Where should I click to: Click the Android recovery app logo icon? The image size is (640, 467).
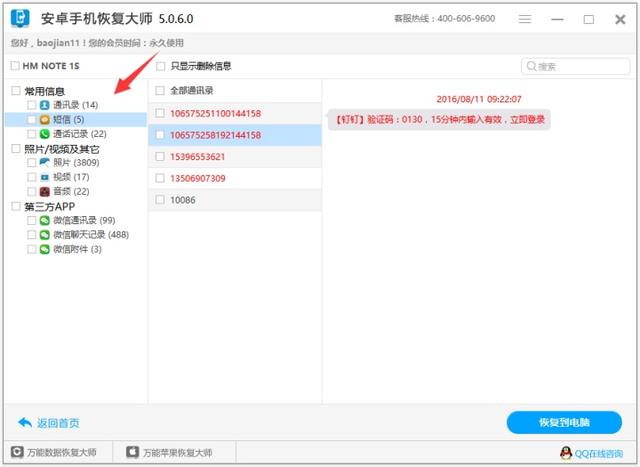[20, 18]
